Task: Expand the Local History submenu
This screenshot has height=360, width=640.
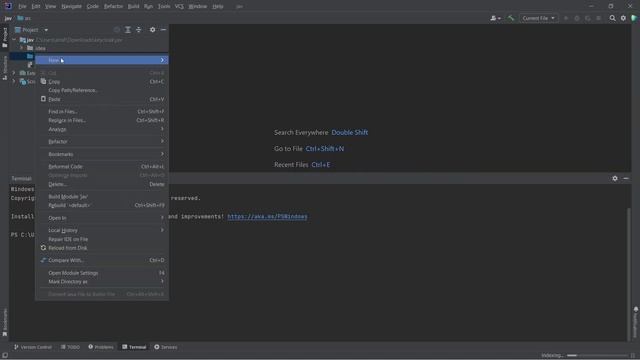Action: point(102,230)
